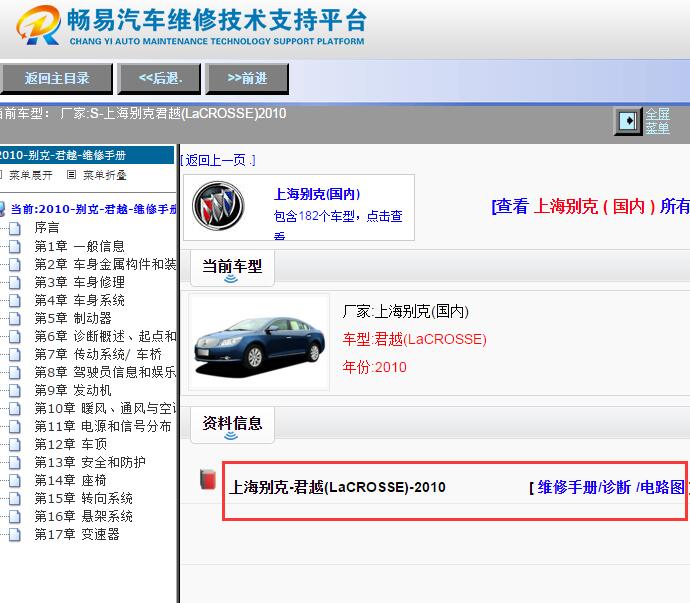
Task: Open the 上海别克(国内) link
Action: pos(317,194)
